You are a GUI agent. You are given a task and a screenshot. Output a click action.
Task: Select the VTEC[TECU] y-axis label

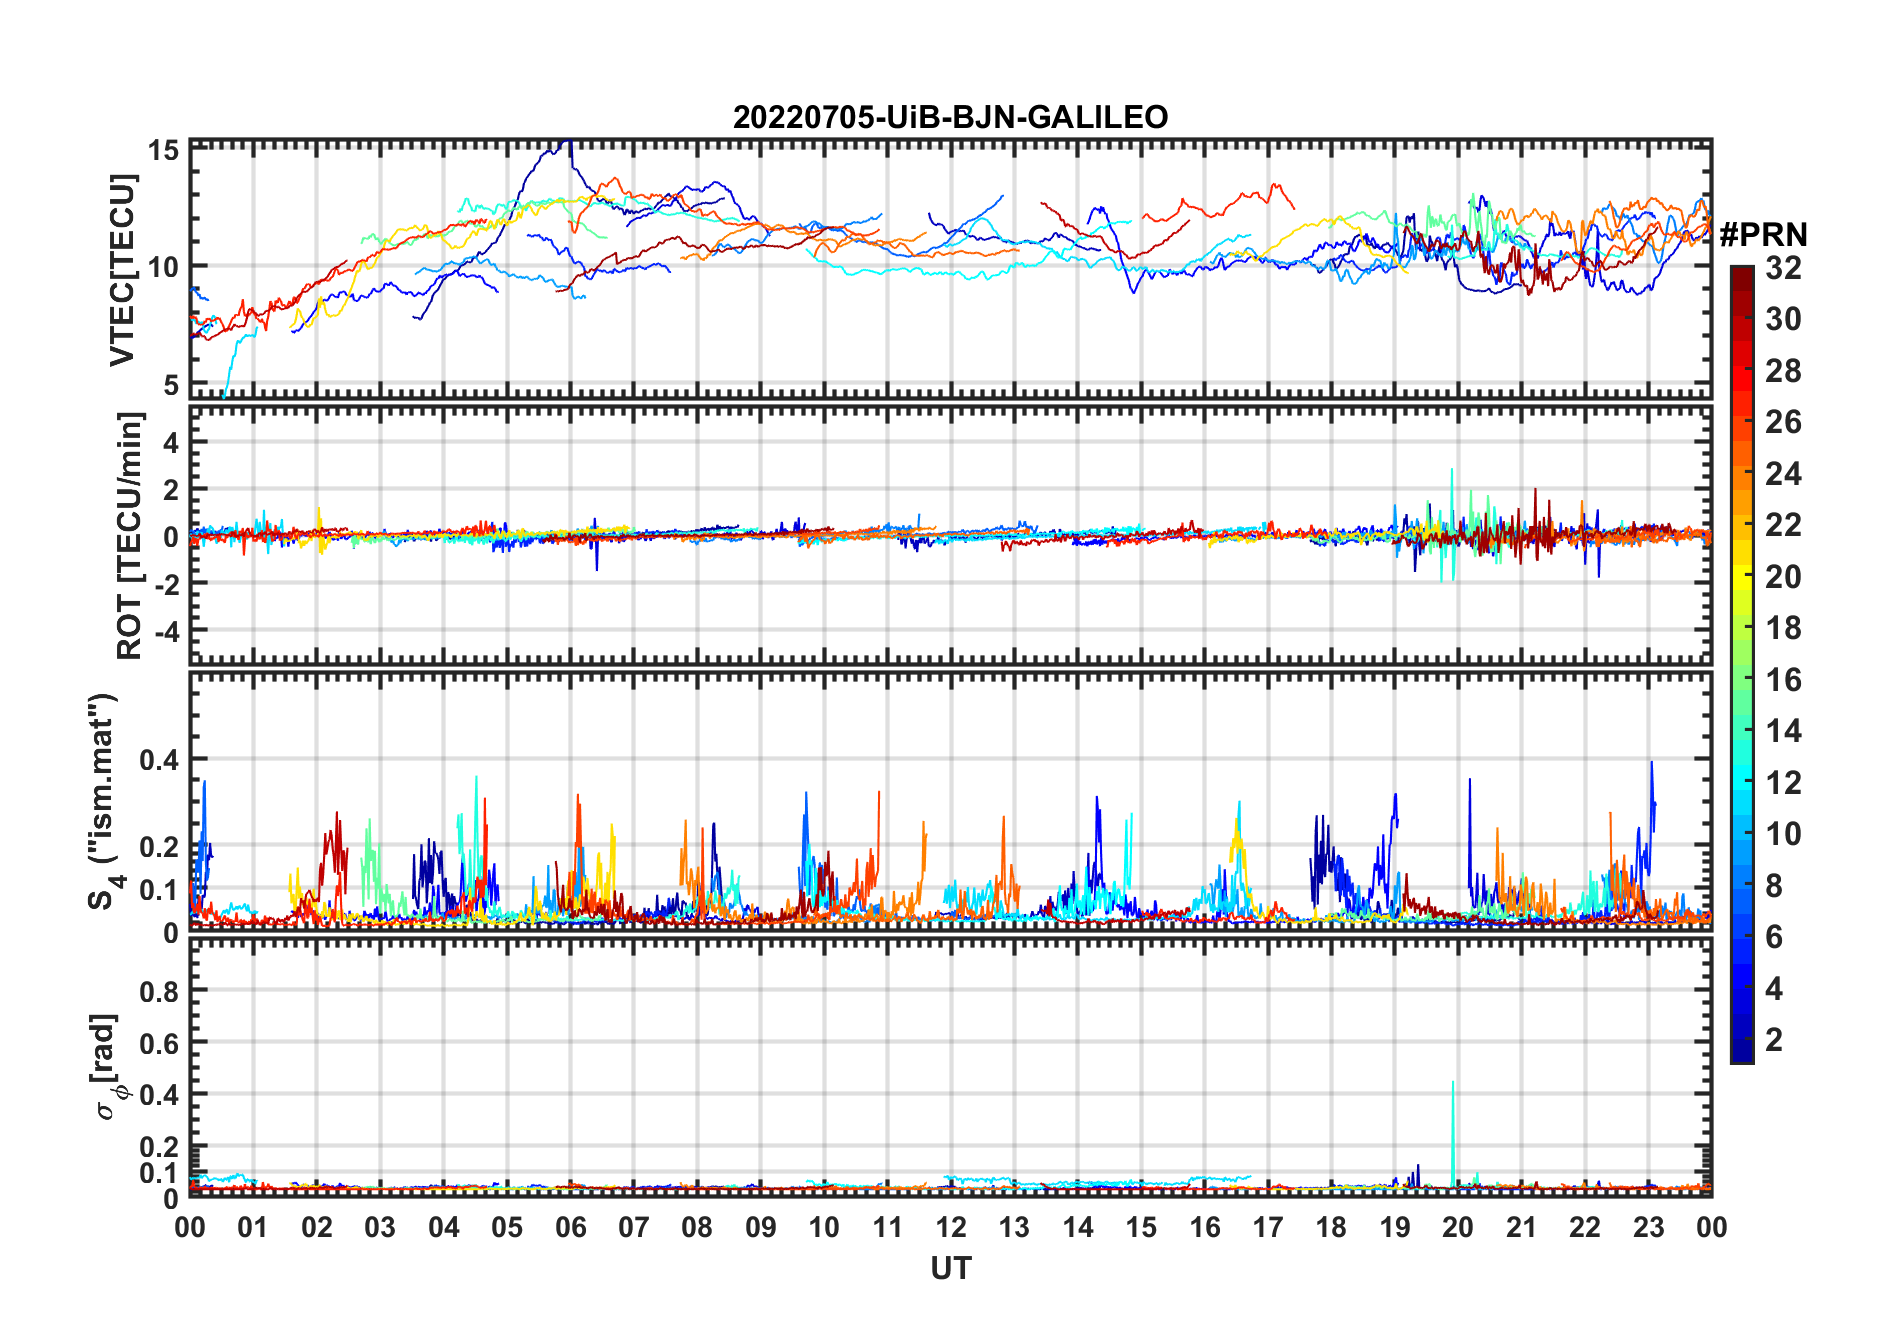pos(122,270)
